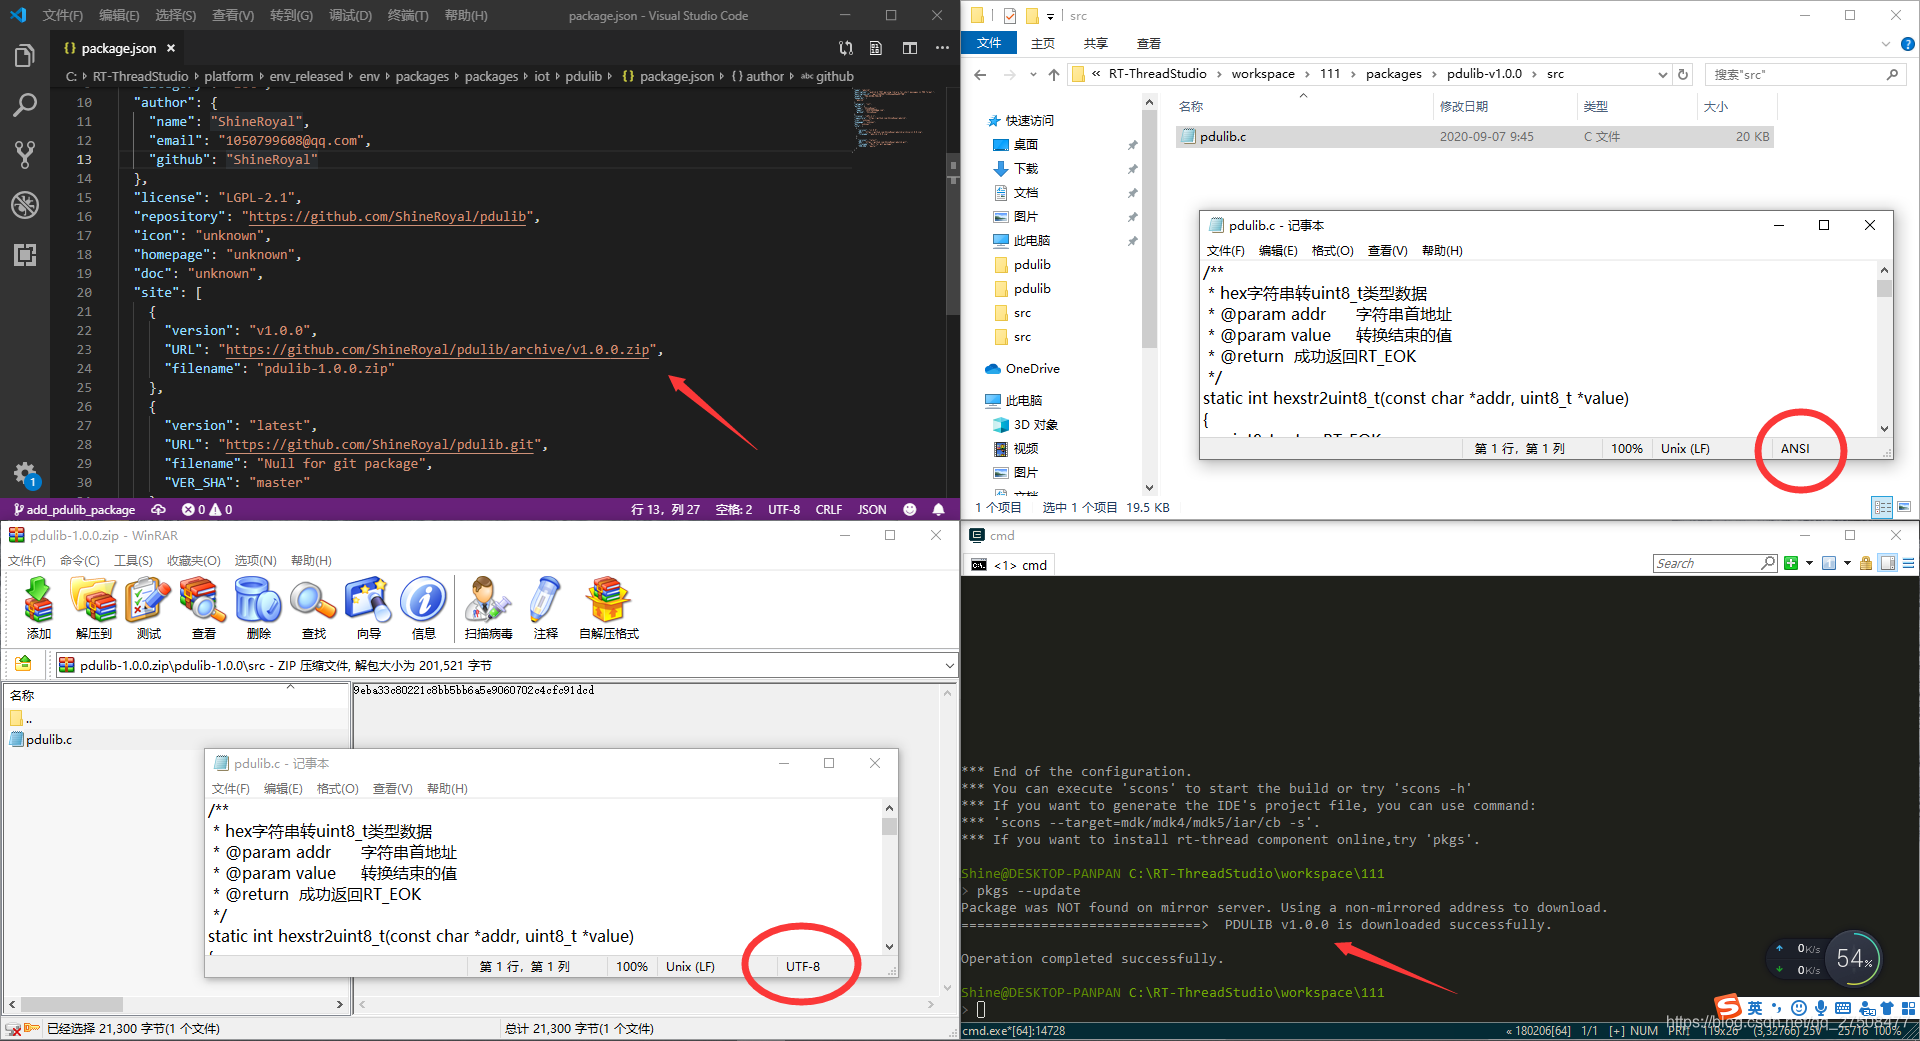Click WinRAR Virus Scan (扫描病毒) icon
Viewport: 1920px width, 1041px height.
[488, 608]
